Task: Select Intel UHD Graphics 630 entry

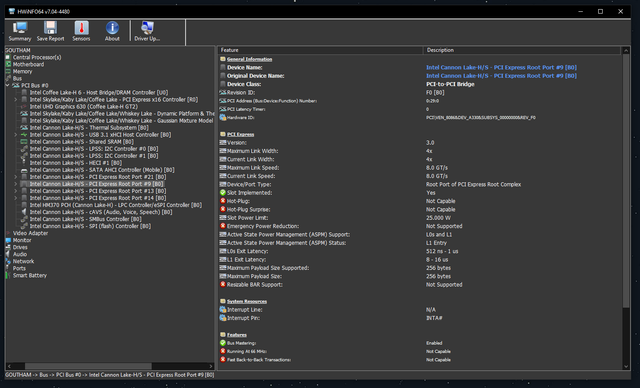Action: pos(84,106)
